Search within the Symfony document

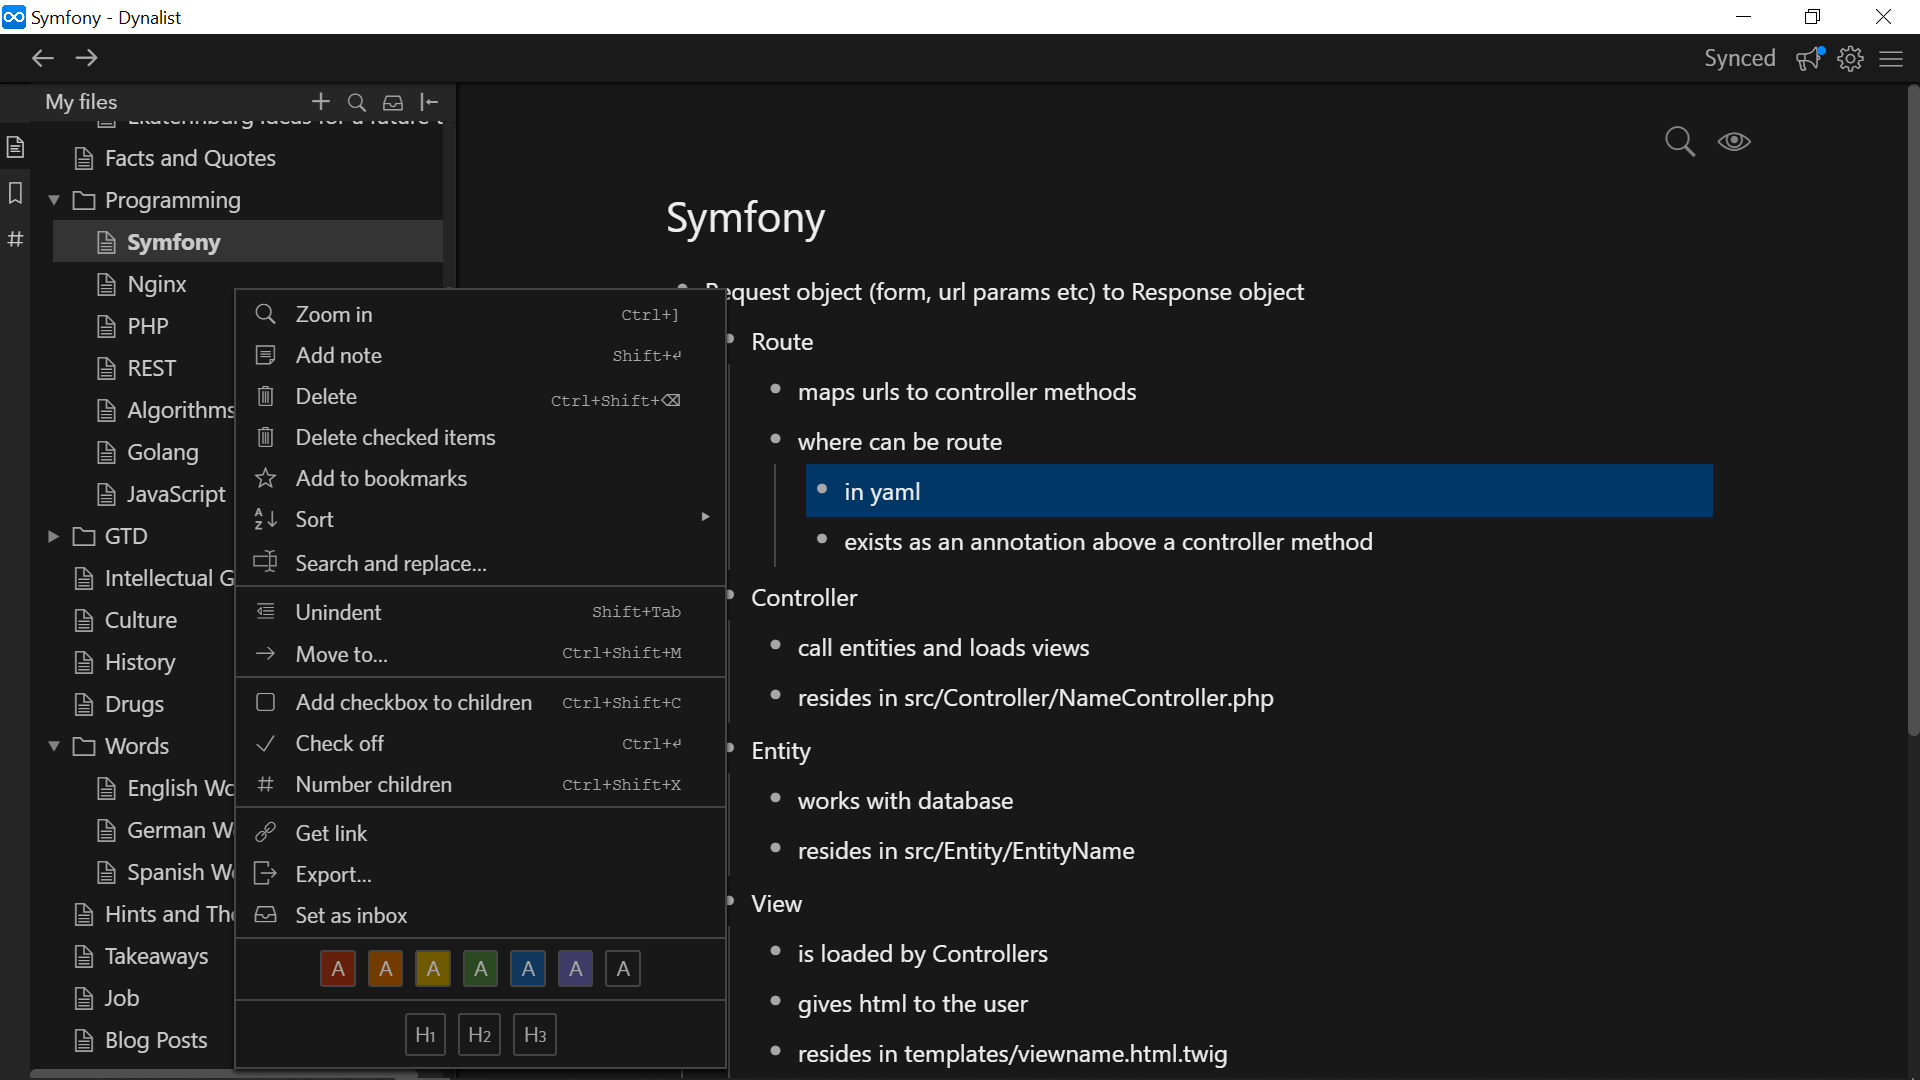(1680, 142)
